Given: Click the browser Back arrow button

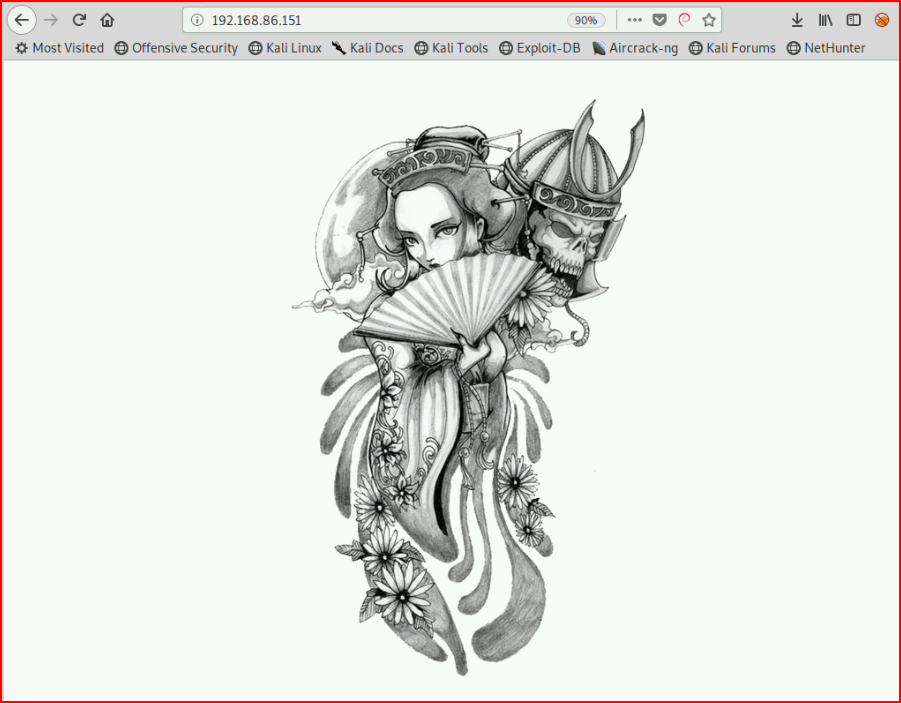Looking at the screenshot, I should [x=22, y=20].
